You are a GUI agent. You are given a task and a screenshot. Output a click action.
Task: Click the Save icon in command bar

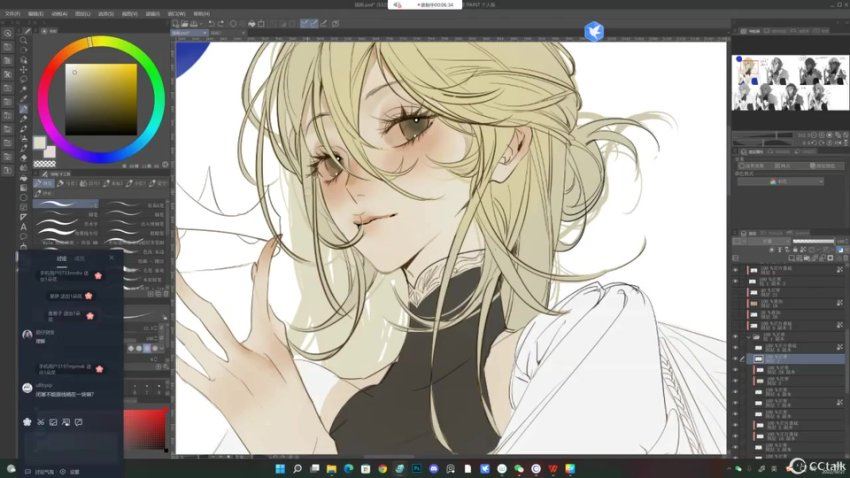193,24
